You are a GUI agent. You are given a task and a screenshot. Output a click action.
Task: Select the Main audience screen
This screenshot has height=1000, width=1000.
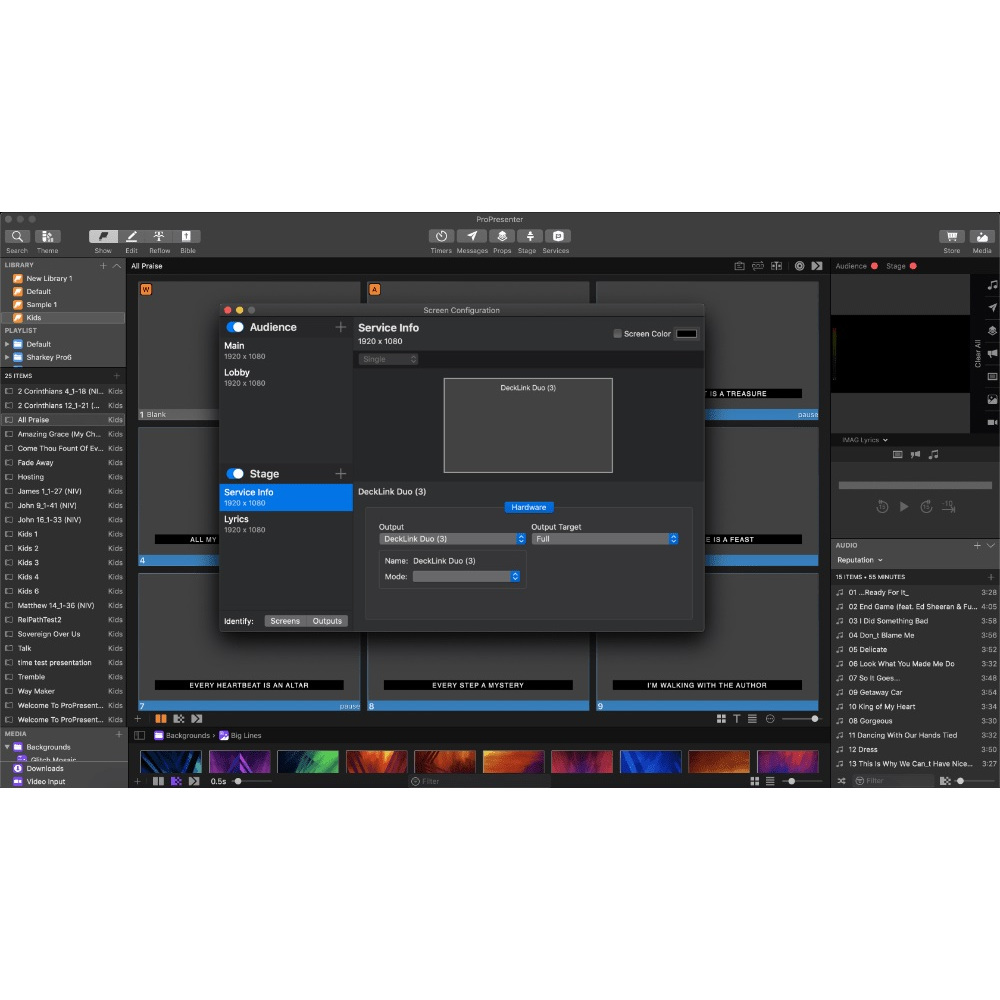[x=286, y=350]
